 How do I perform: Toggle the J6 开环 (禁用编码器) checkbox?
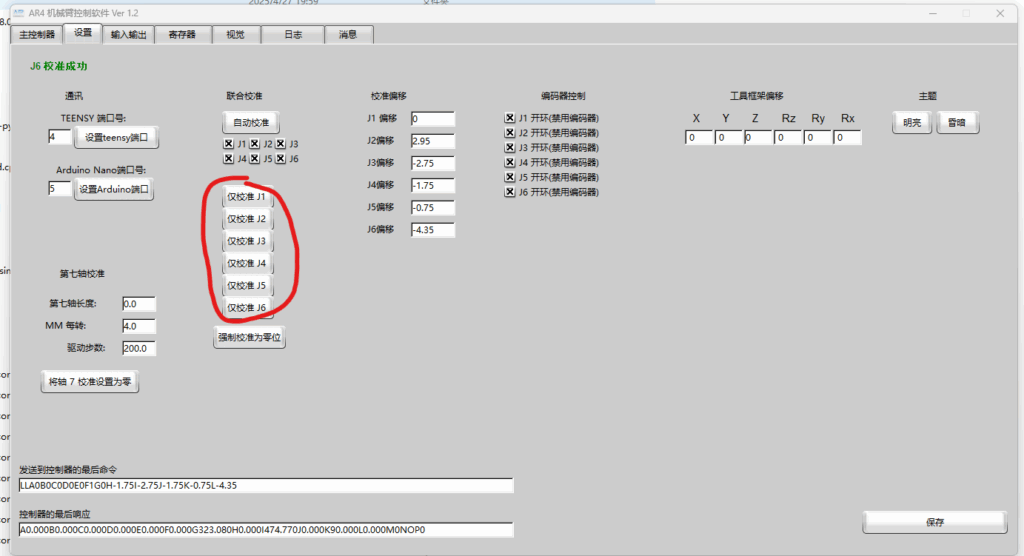click(510, 192)
